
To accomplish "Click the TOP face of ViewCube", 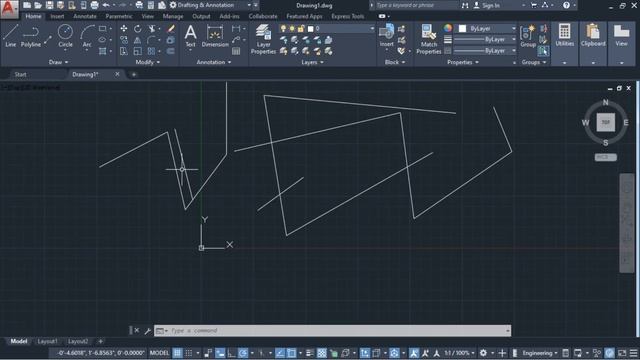I will 605,122.
